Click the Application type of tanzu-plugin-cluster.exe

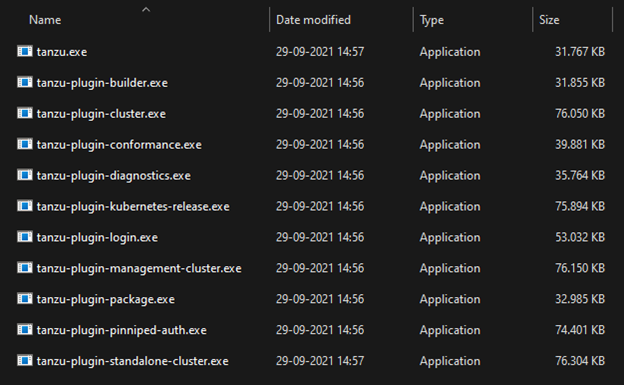(450, 114)
